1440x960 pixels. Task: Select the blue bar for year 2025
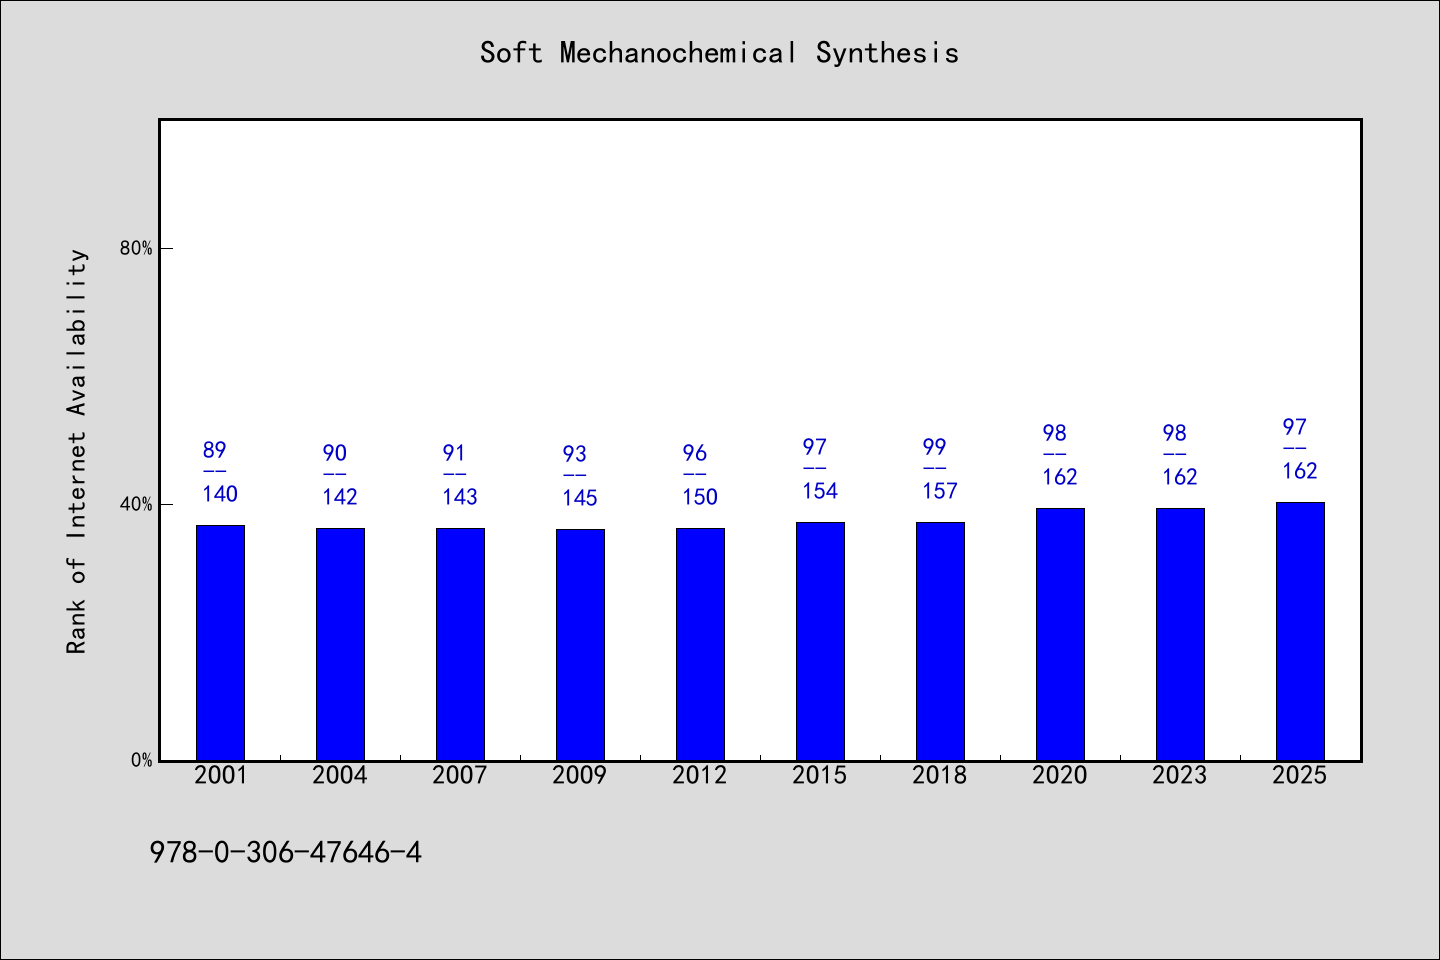pos(1300,631)
